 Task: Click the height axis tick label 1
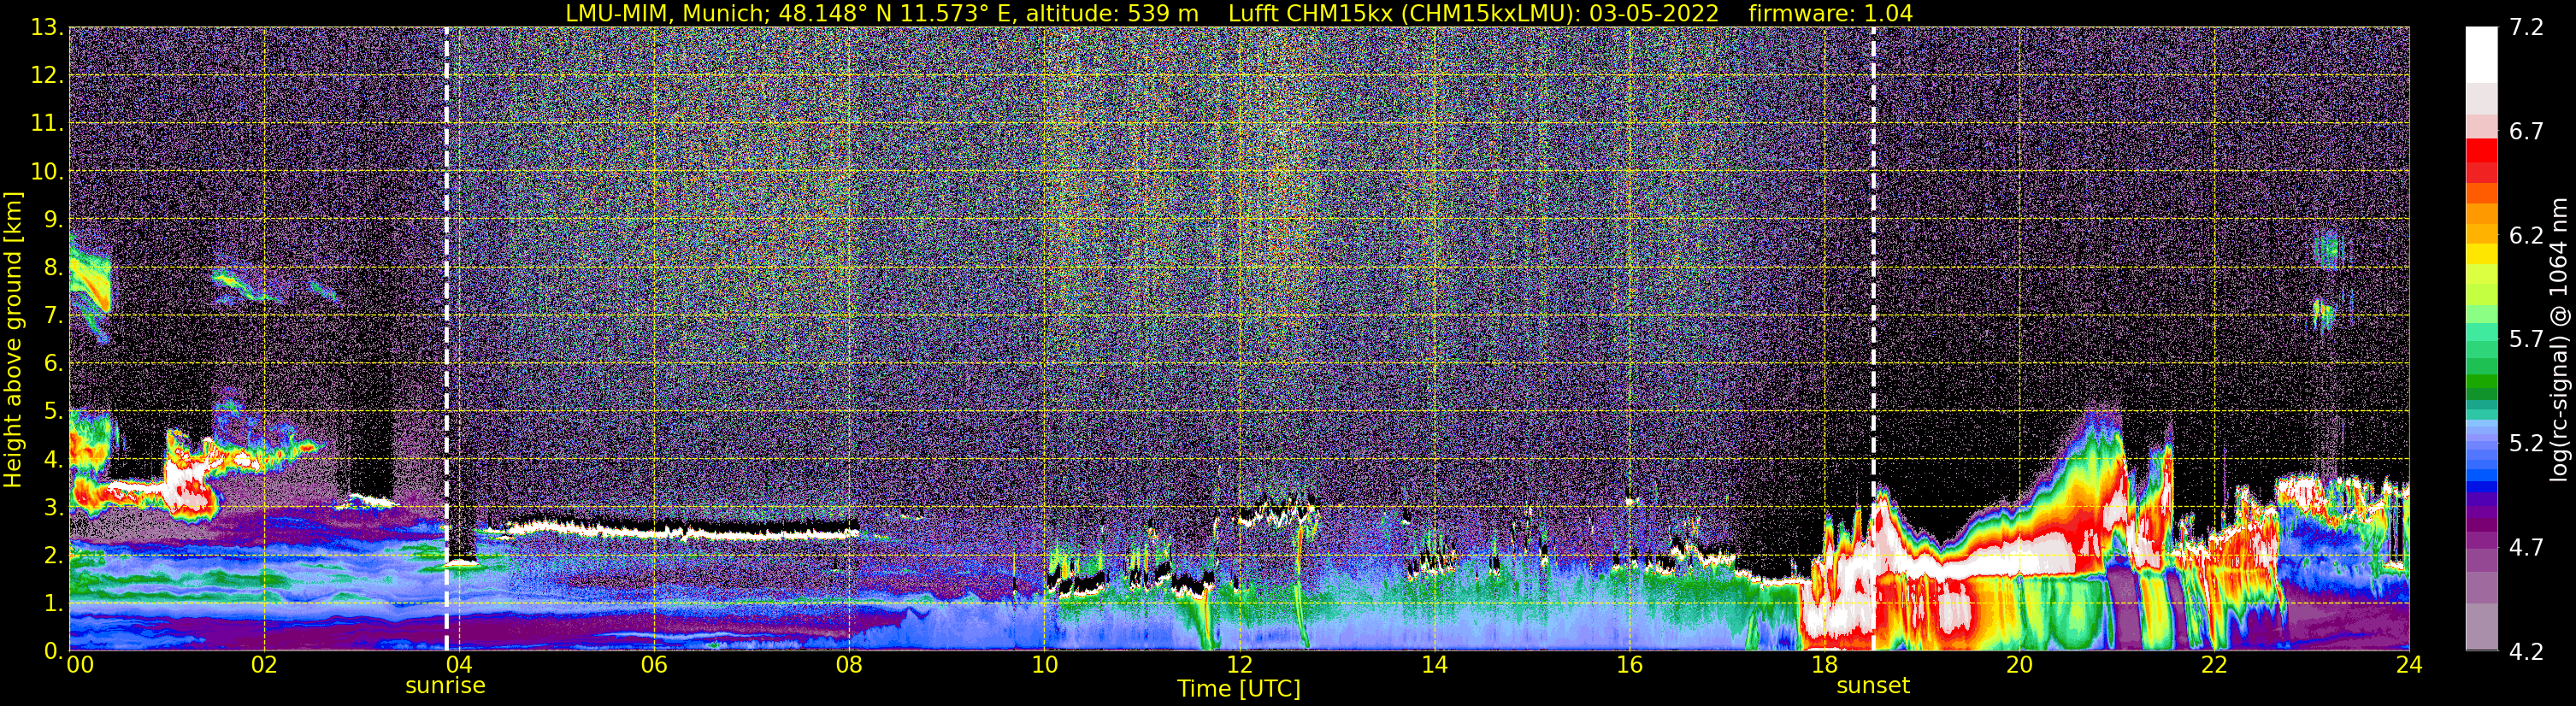[53, 604]
